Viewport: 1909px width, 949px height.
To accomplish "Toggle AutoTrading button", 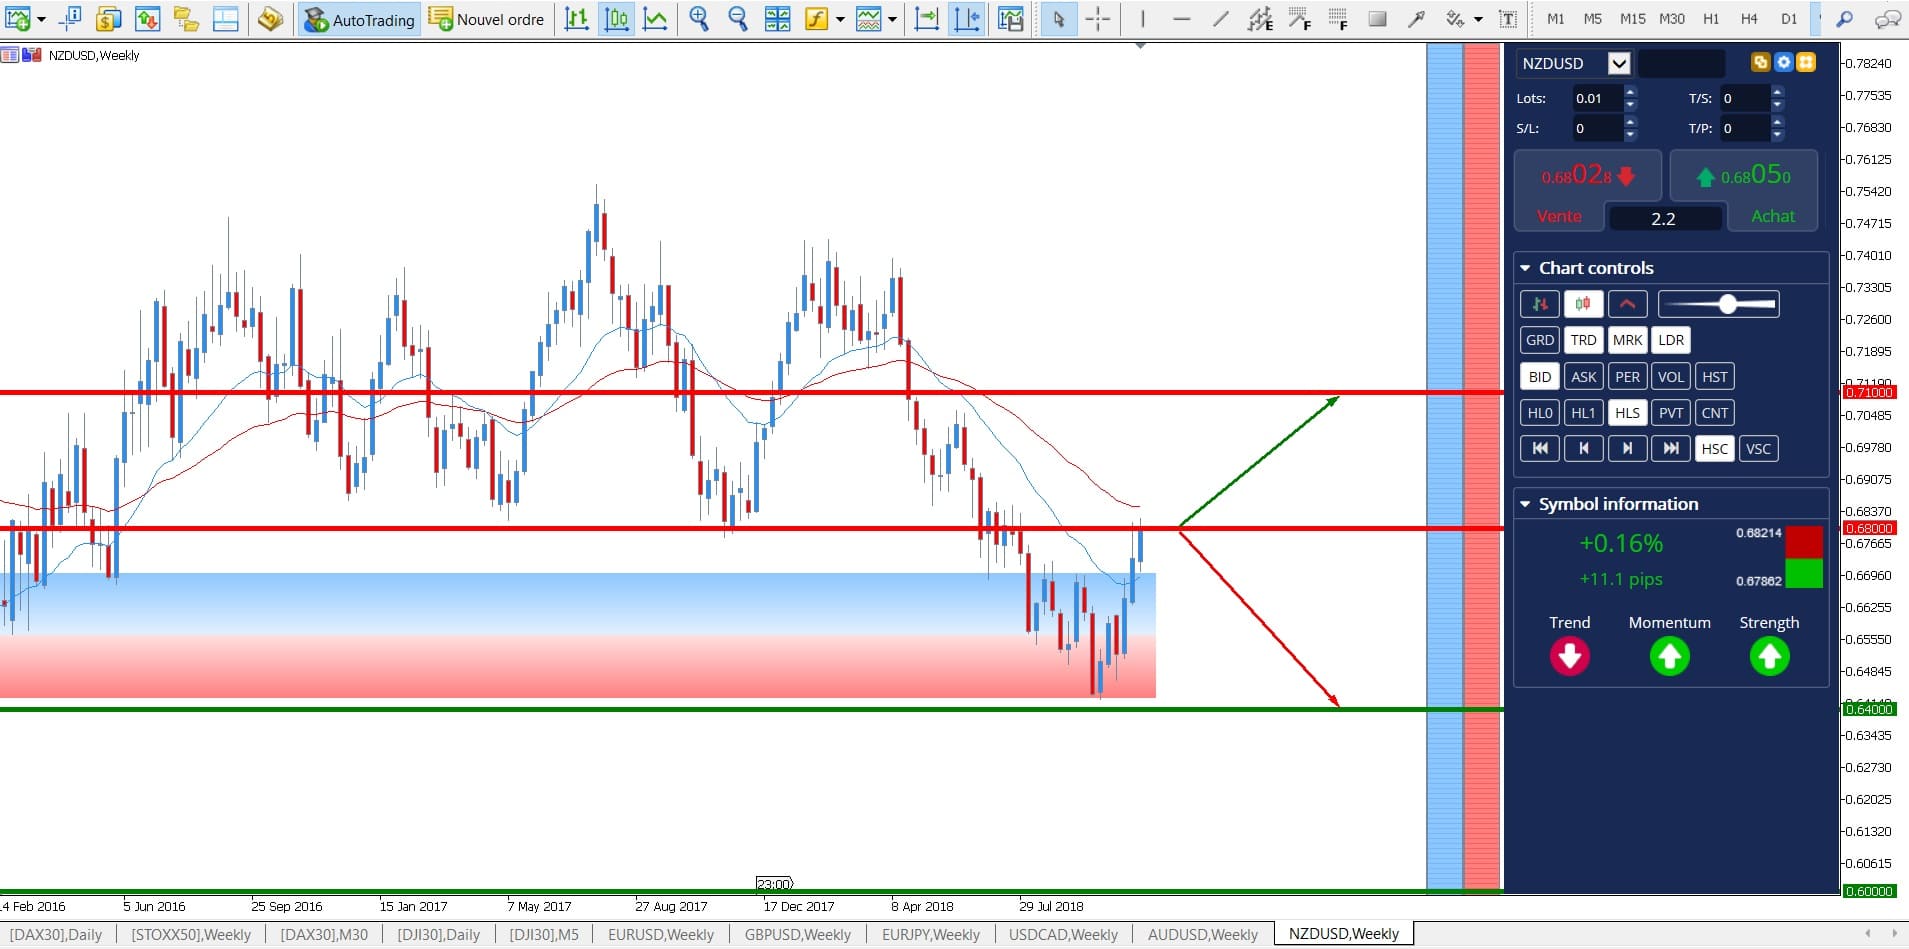I will click(x=359, y=19).
